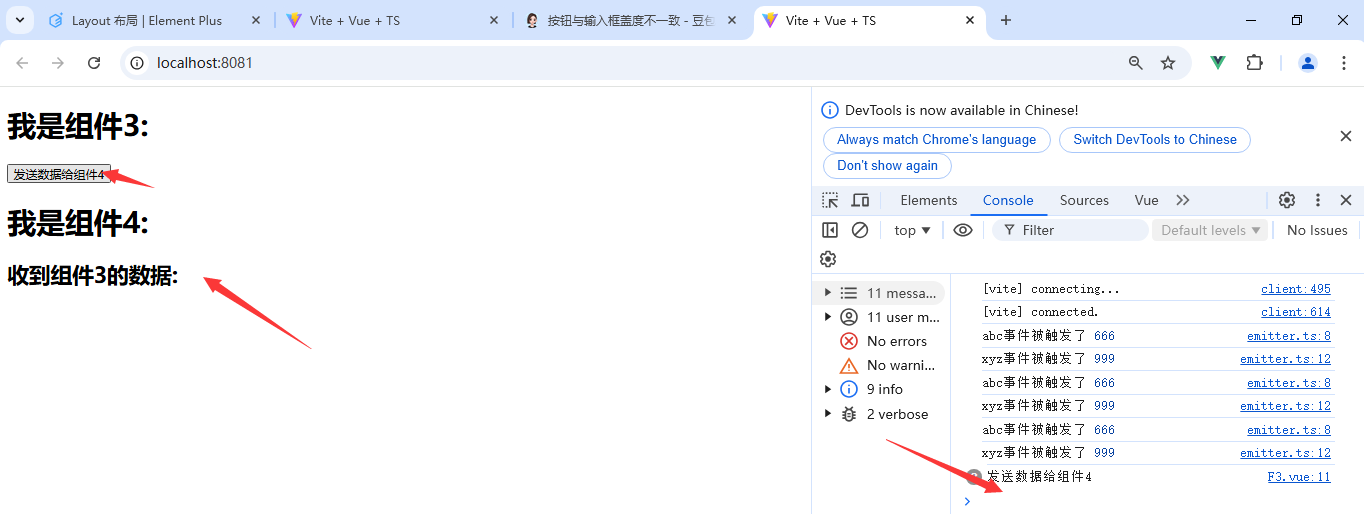Switch to the Sources tab
This screenshot has width=1364, height=514.
[x=1084, y=200]
